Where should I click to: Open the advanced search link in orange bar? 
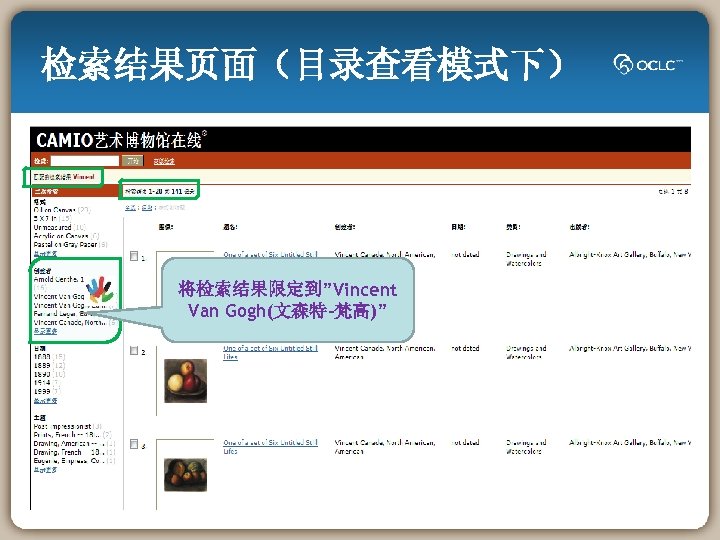click(164, 161)
